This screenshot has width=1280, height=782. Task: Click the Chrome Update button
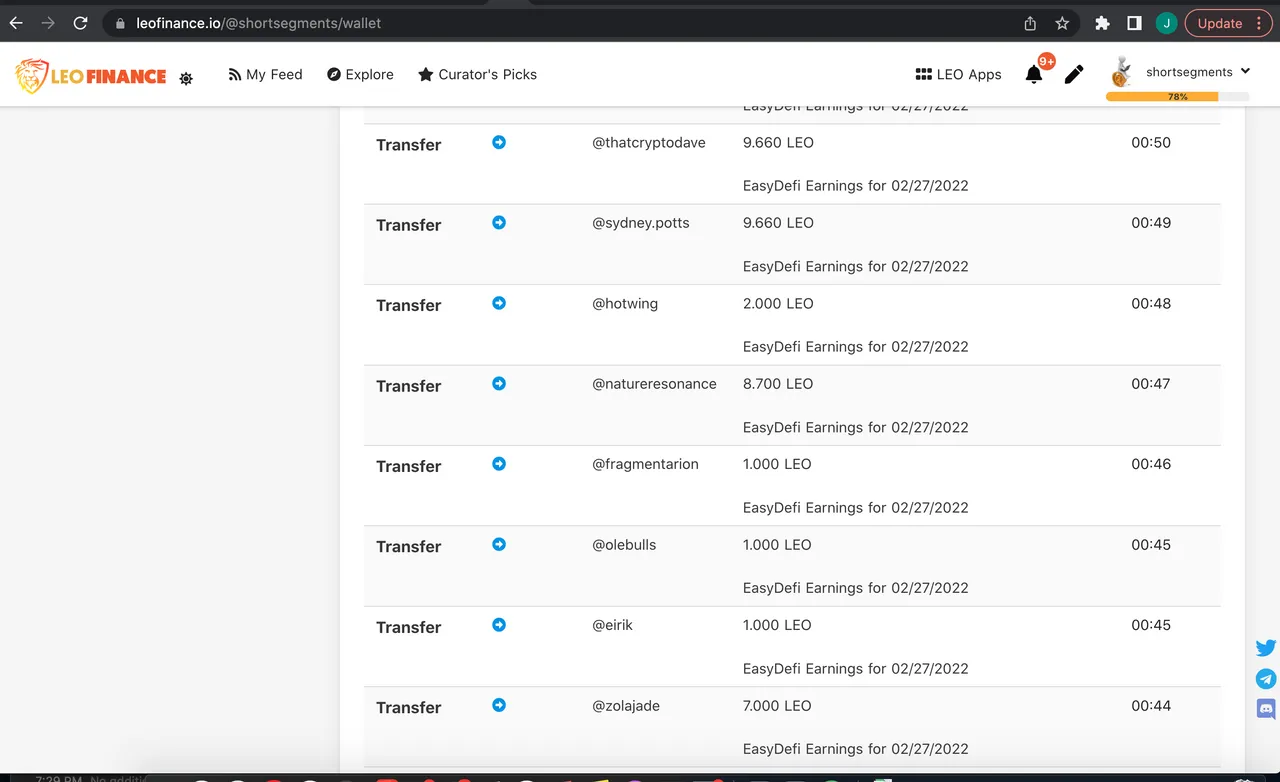[1228, 23]
